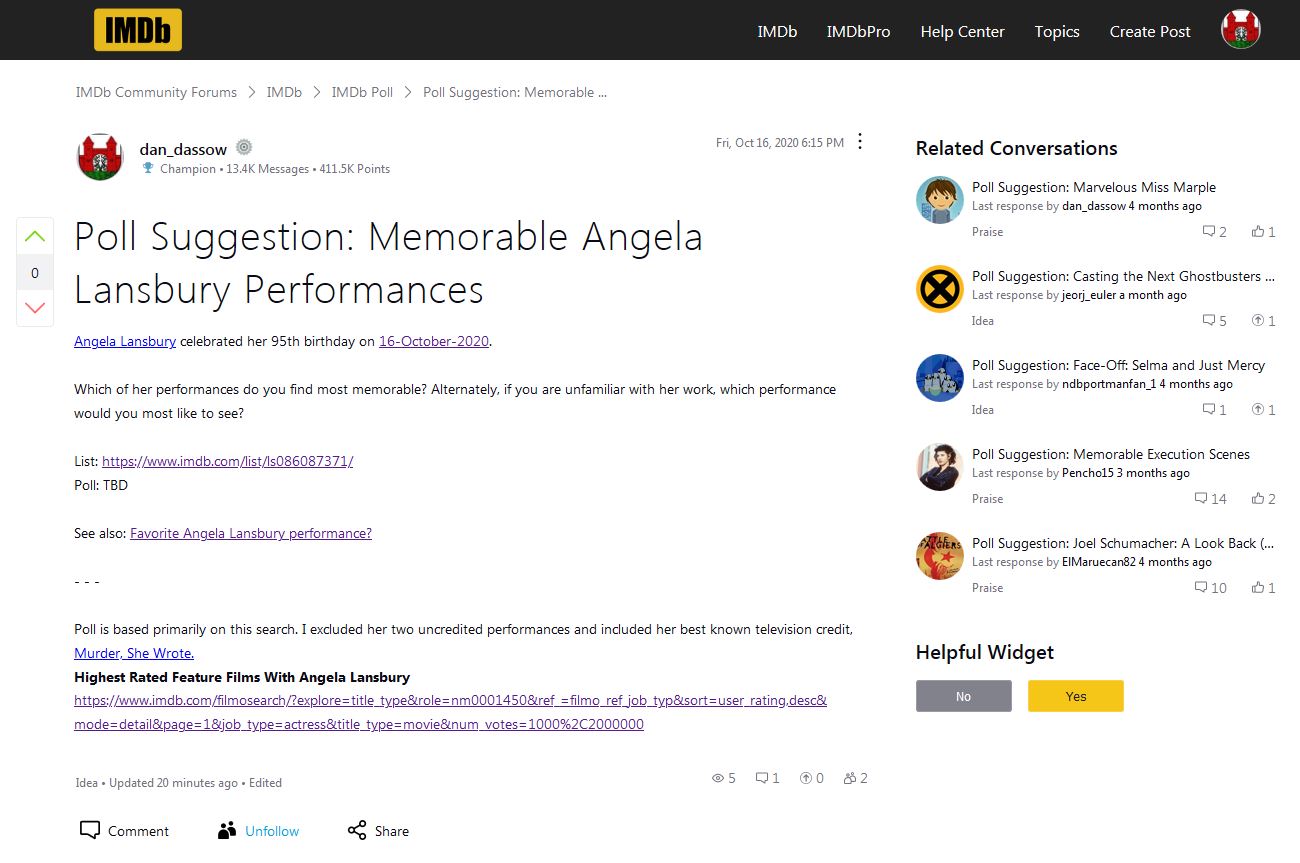The image size is (1300, 863).
Task: Open user profile avatar in header
Action: pyautogui.click(x=1240, y=30)
